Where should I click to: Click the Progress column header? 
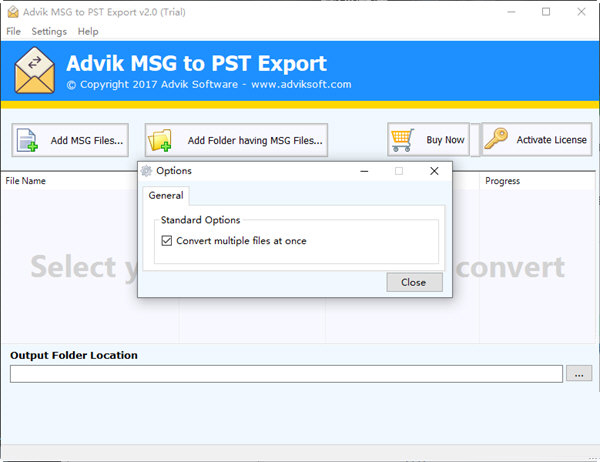(502, 181)
